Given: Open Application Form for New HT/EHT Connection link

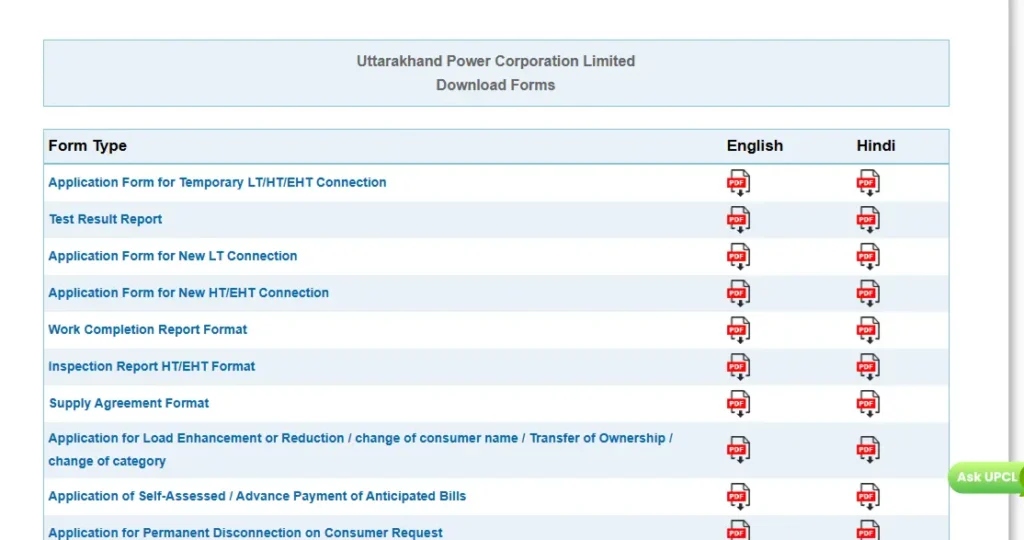Looking at the screenshot, I should pyautogui.click(x=188, y=293).
